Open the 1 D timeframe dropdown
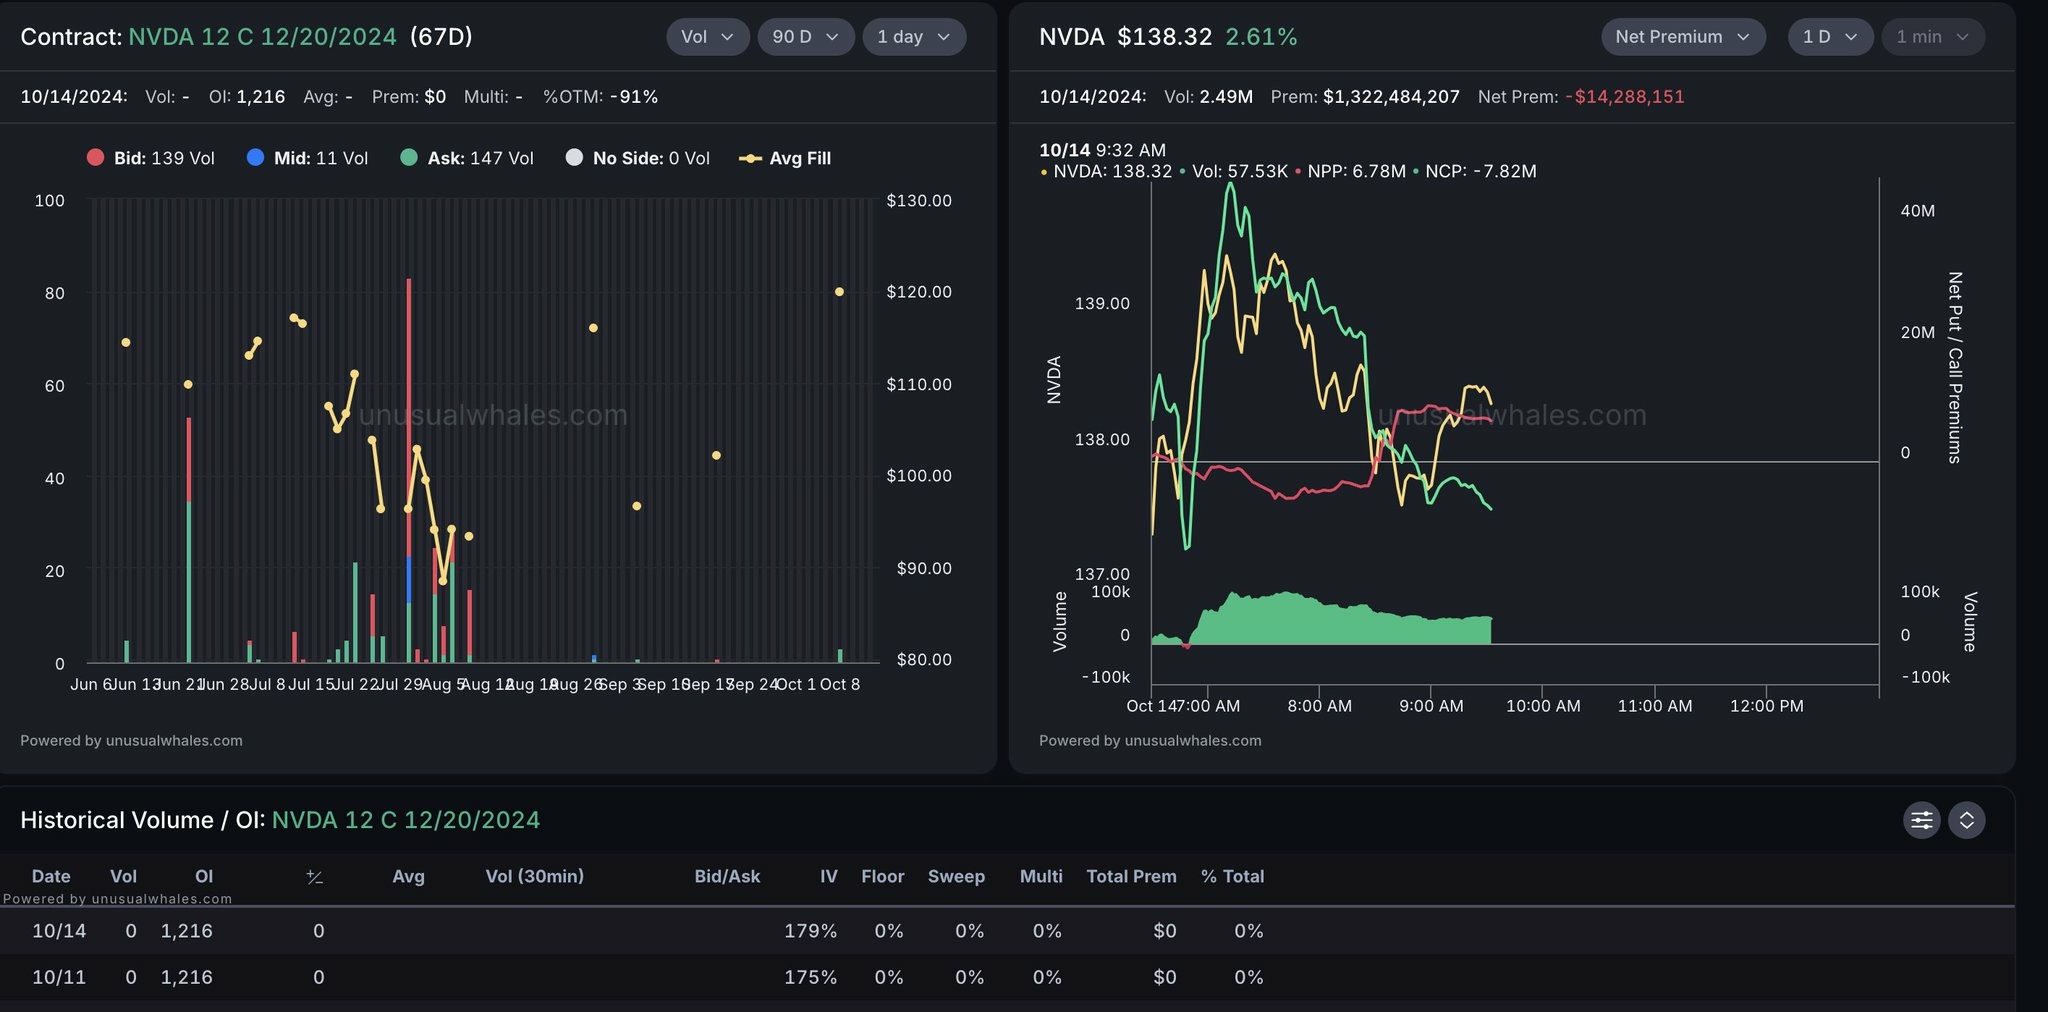Image resolution: width=2048 pixels, height=1012 pixels. click(x=1830, y=37)
